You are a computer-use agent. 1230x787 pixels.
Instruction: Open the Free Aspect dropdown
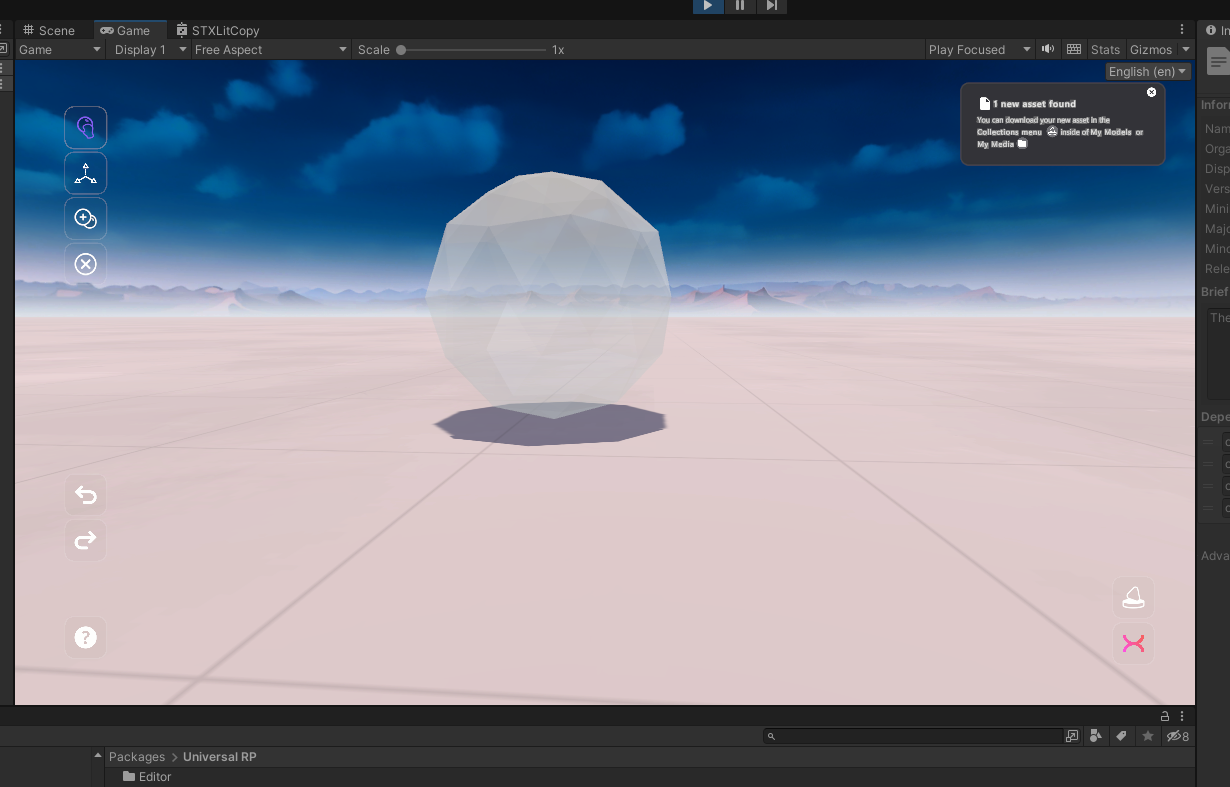(270, 49)
